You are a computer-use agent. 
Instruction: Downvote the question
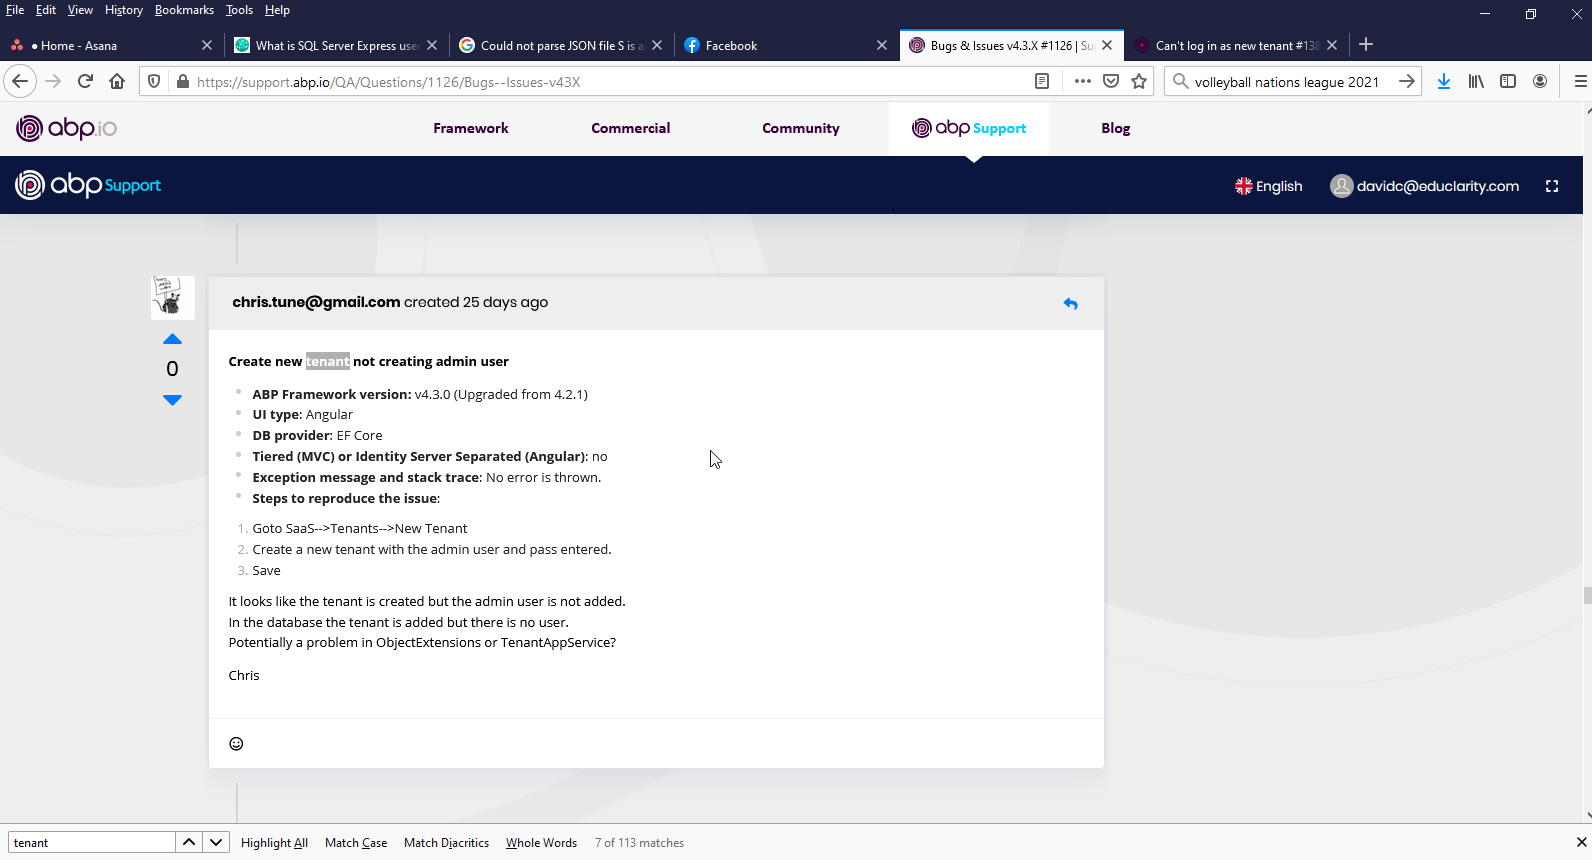tap(172, 400)
